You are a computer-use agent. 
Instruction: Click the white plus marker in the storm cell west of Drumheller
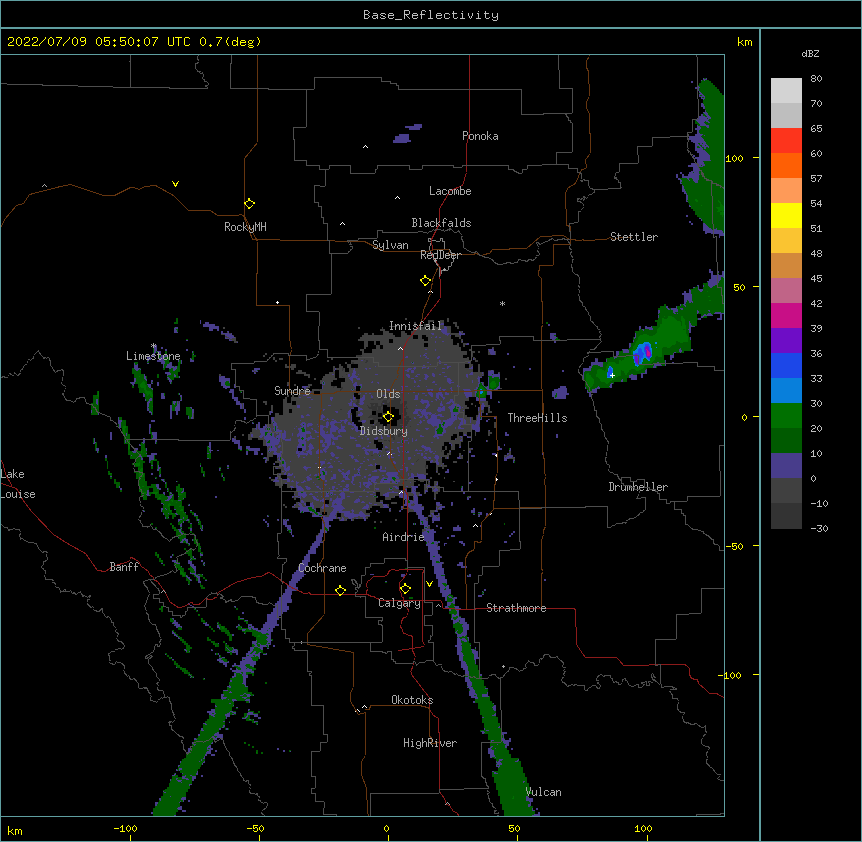[x=612, y=375]
